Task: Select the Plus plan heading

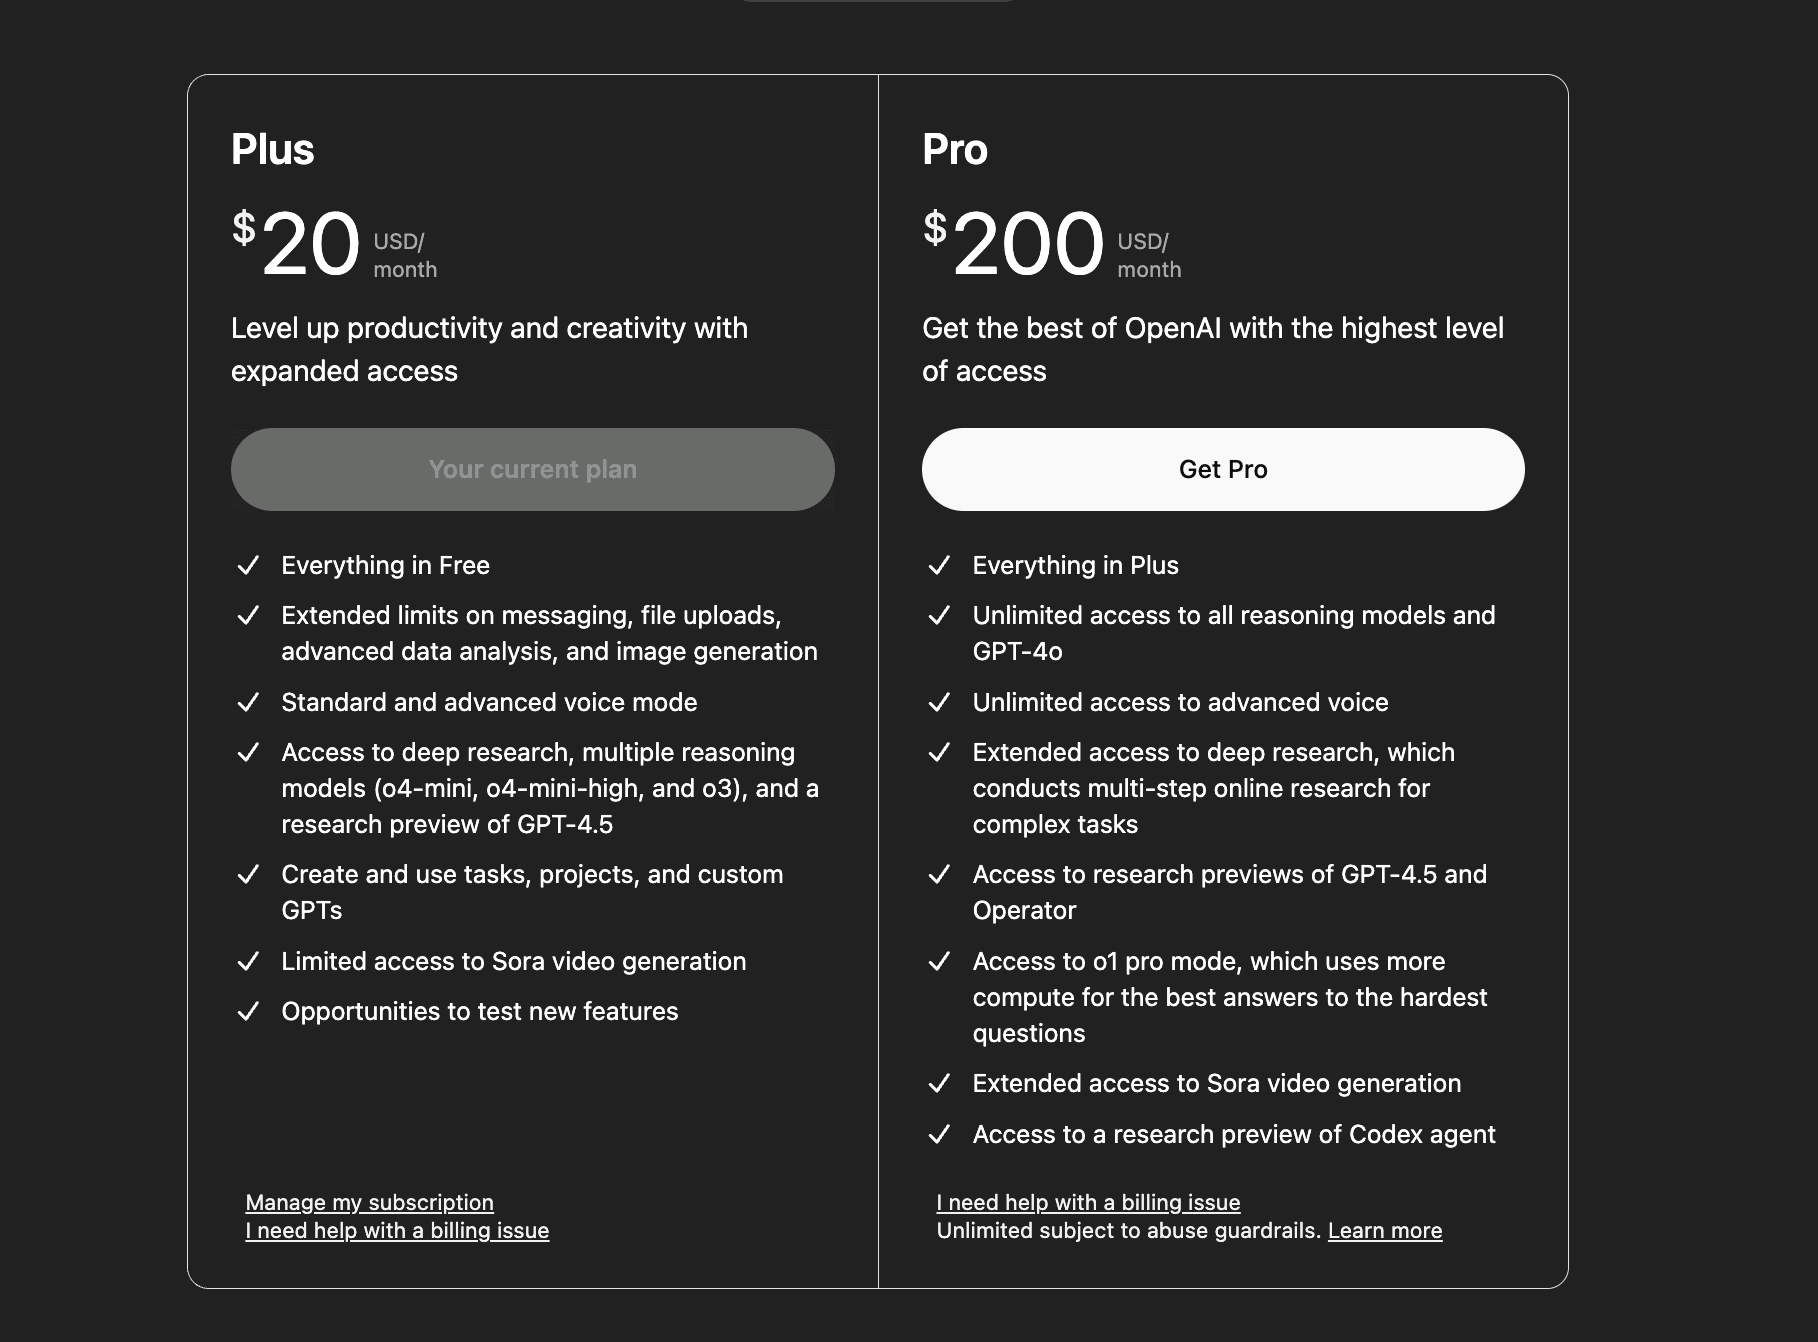Action: pos(272,148)
